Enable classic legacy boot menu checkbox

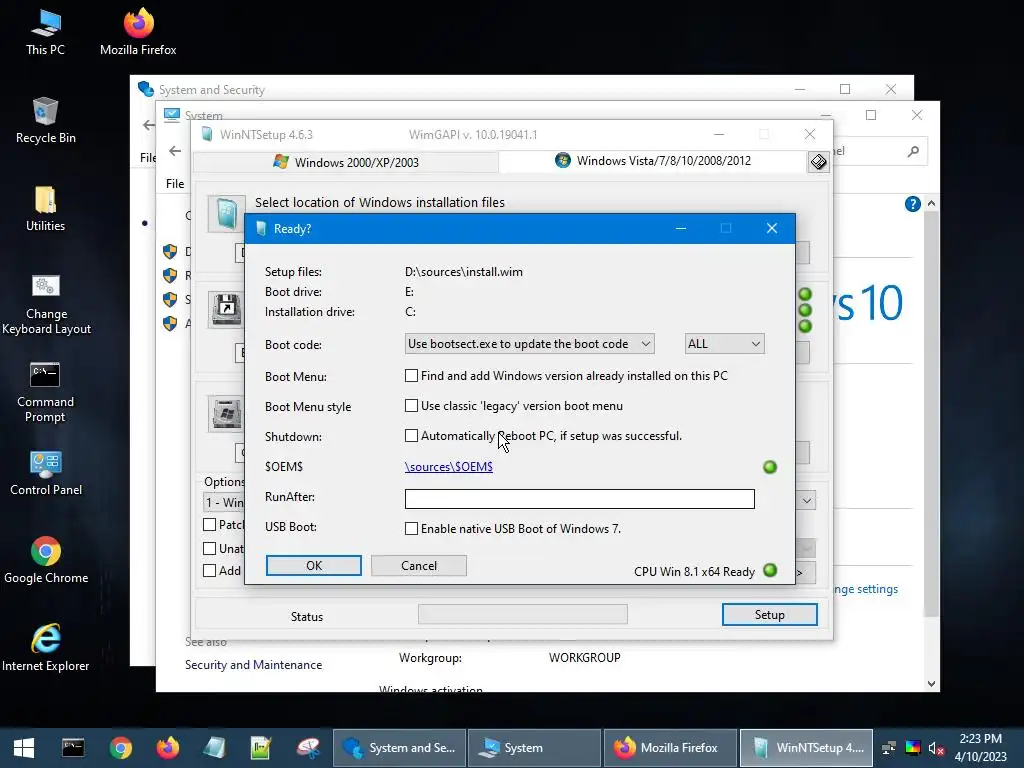411,406
